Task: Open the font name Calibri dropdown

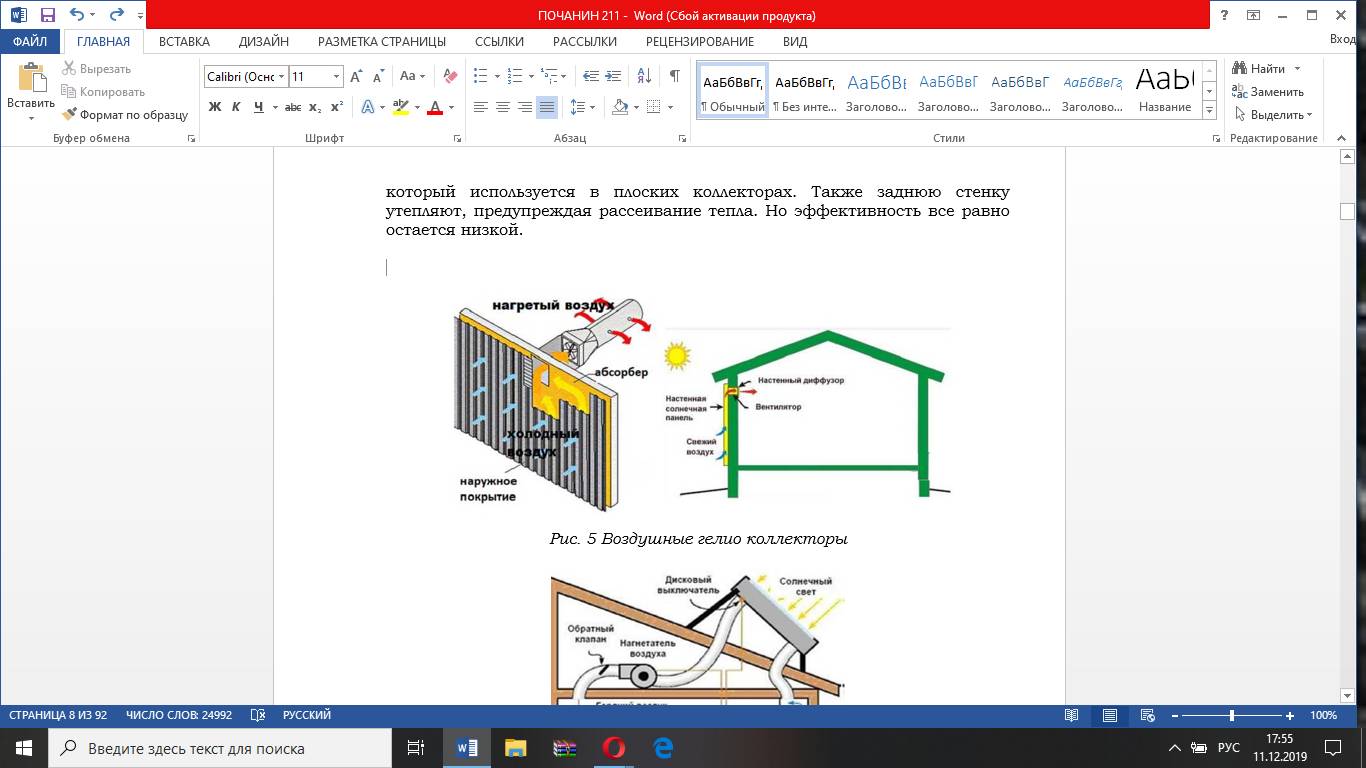Action: tap(282, 77)
